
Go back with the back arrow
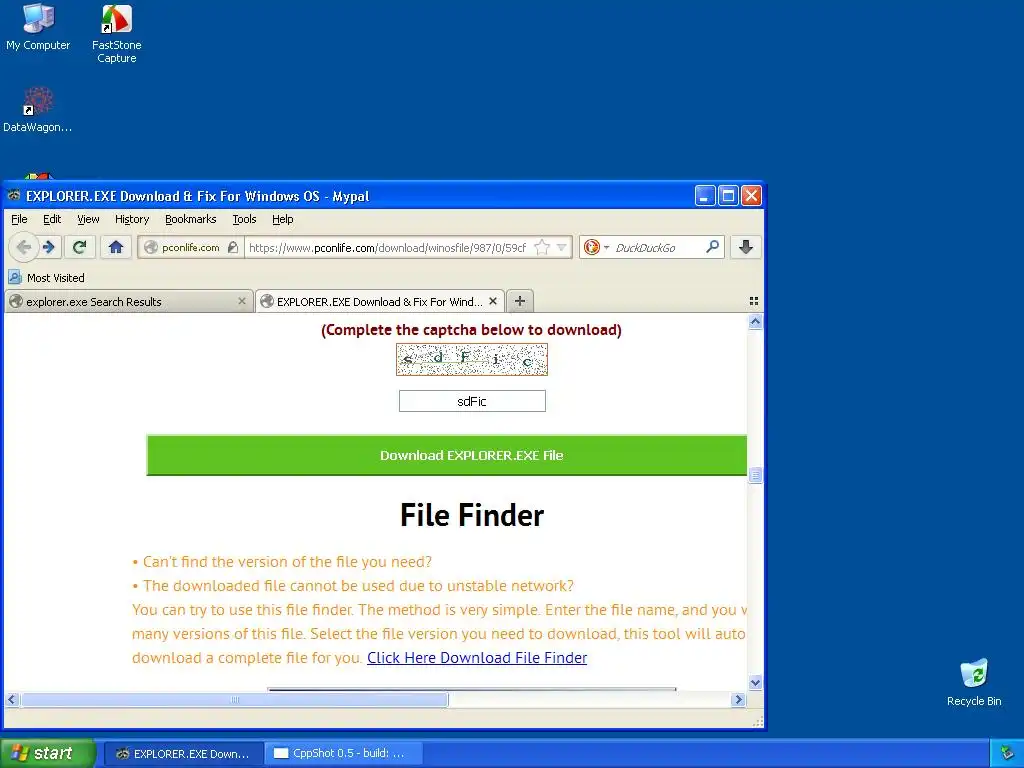24,248
